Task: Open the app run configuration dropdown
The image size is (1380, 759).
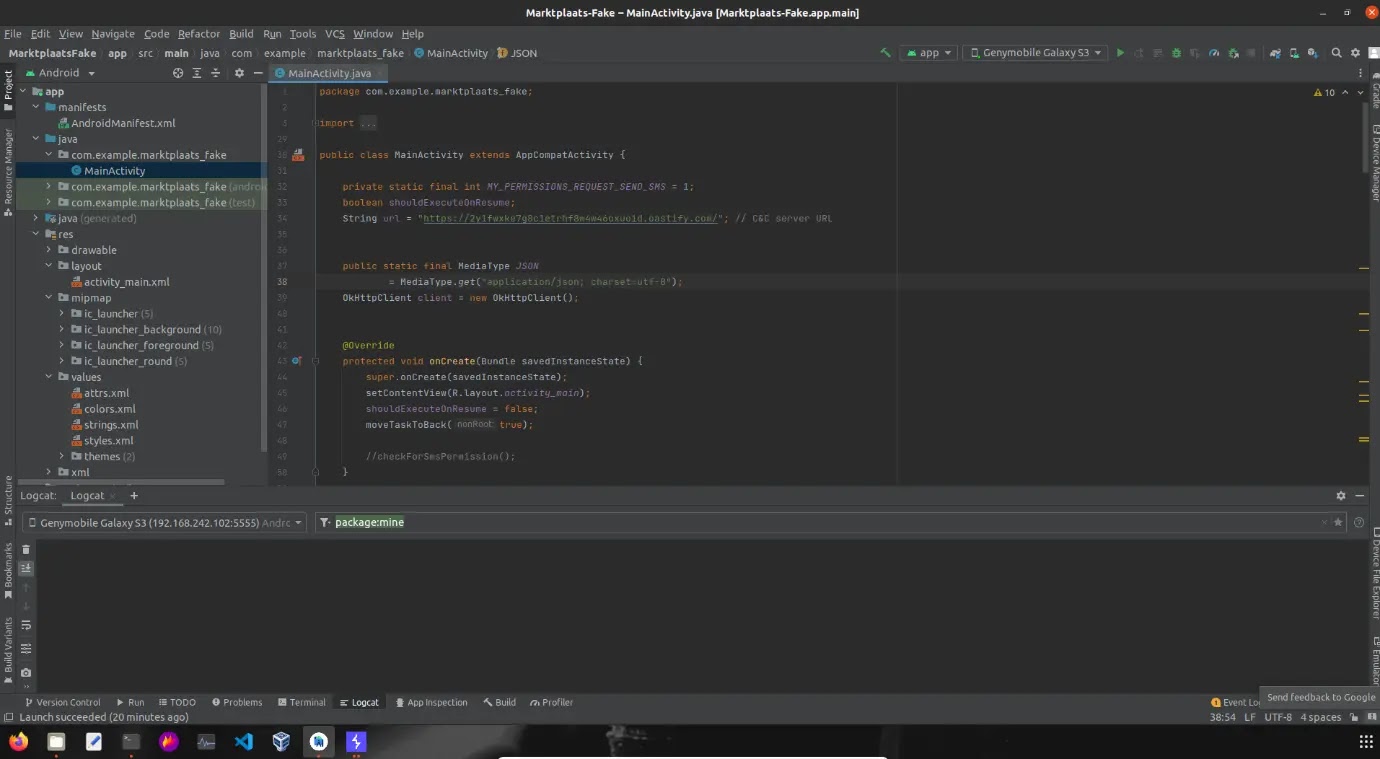Action: [x=930, y=53]
